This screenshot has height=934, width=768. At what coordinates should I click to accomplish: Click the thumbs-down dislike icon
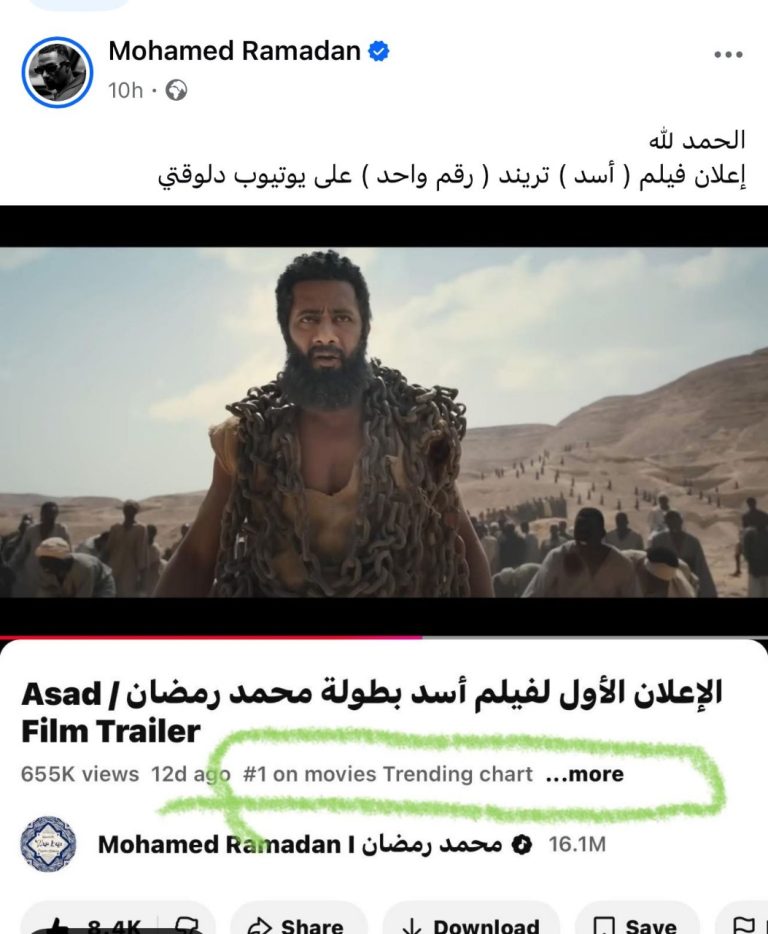(x=186, y=926)
